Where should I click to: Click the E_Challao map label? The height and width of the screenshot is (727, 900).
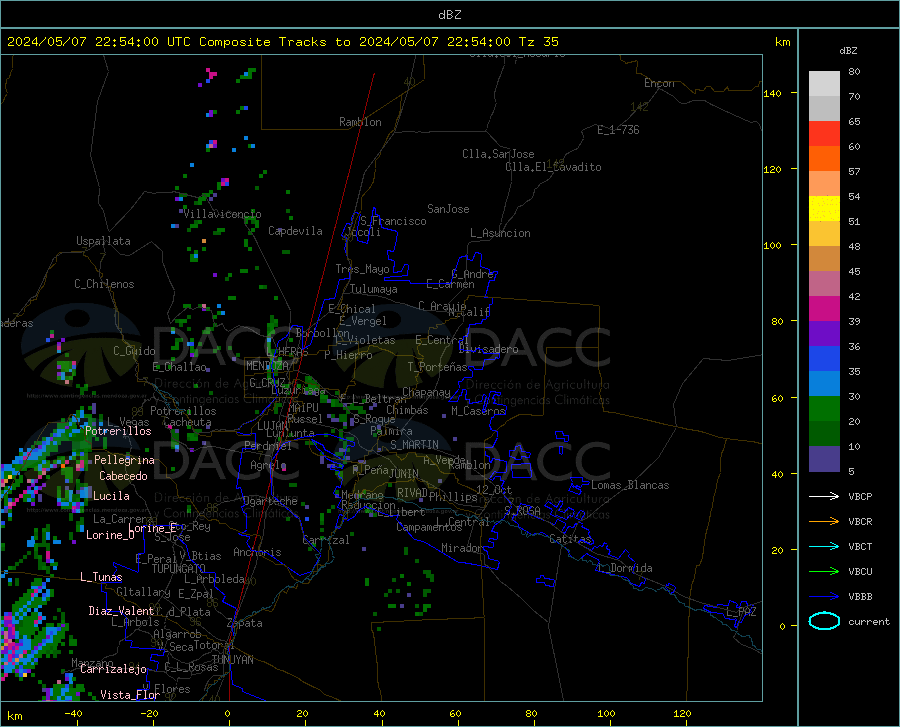(x=179, y=367)
